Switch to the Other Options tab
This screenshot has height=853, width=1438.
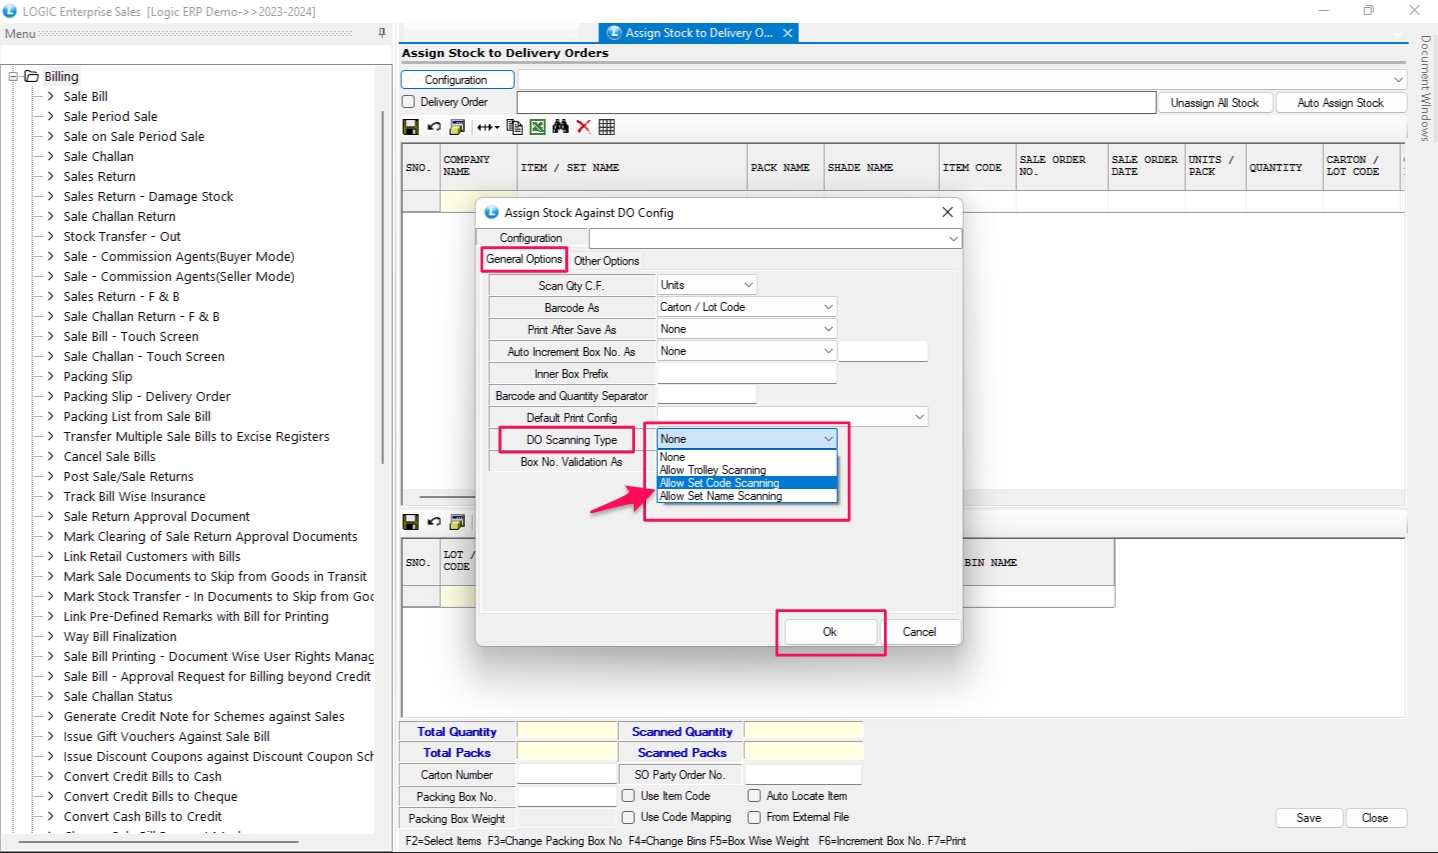[x=606, y=261]
